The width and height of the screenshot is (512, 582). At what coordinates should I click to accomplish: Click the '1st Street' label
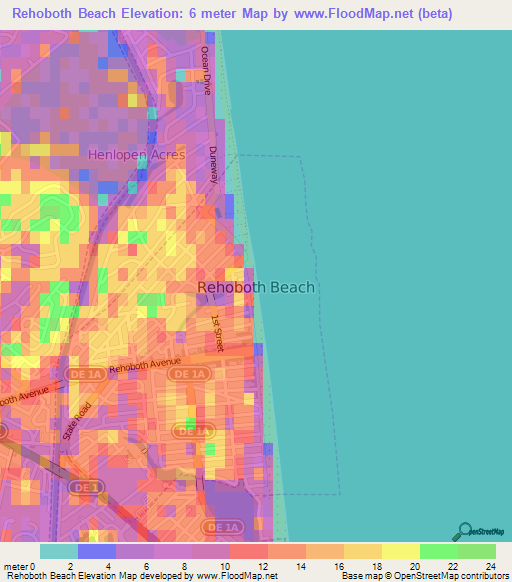coord(218,333)
